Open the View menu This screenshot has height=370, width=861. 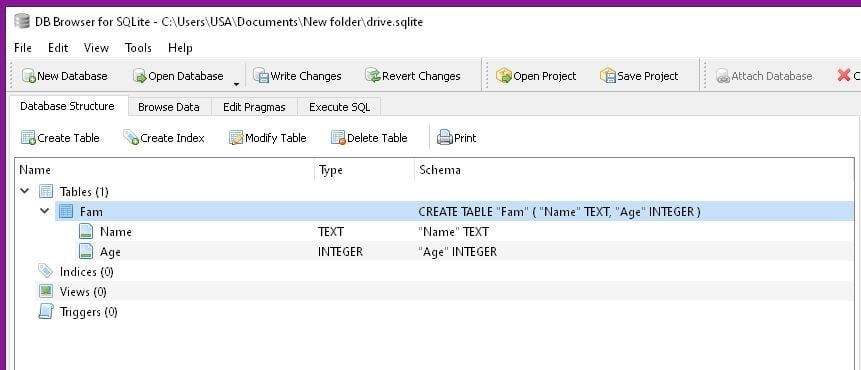(x=97, y=48)
